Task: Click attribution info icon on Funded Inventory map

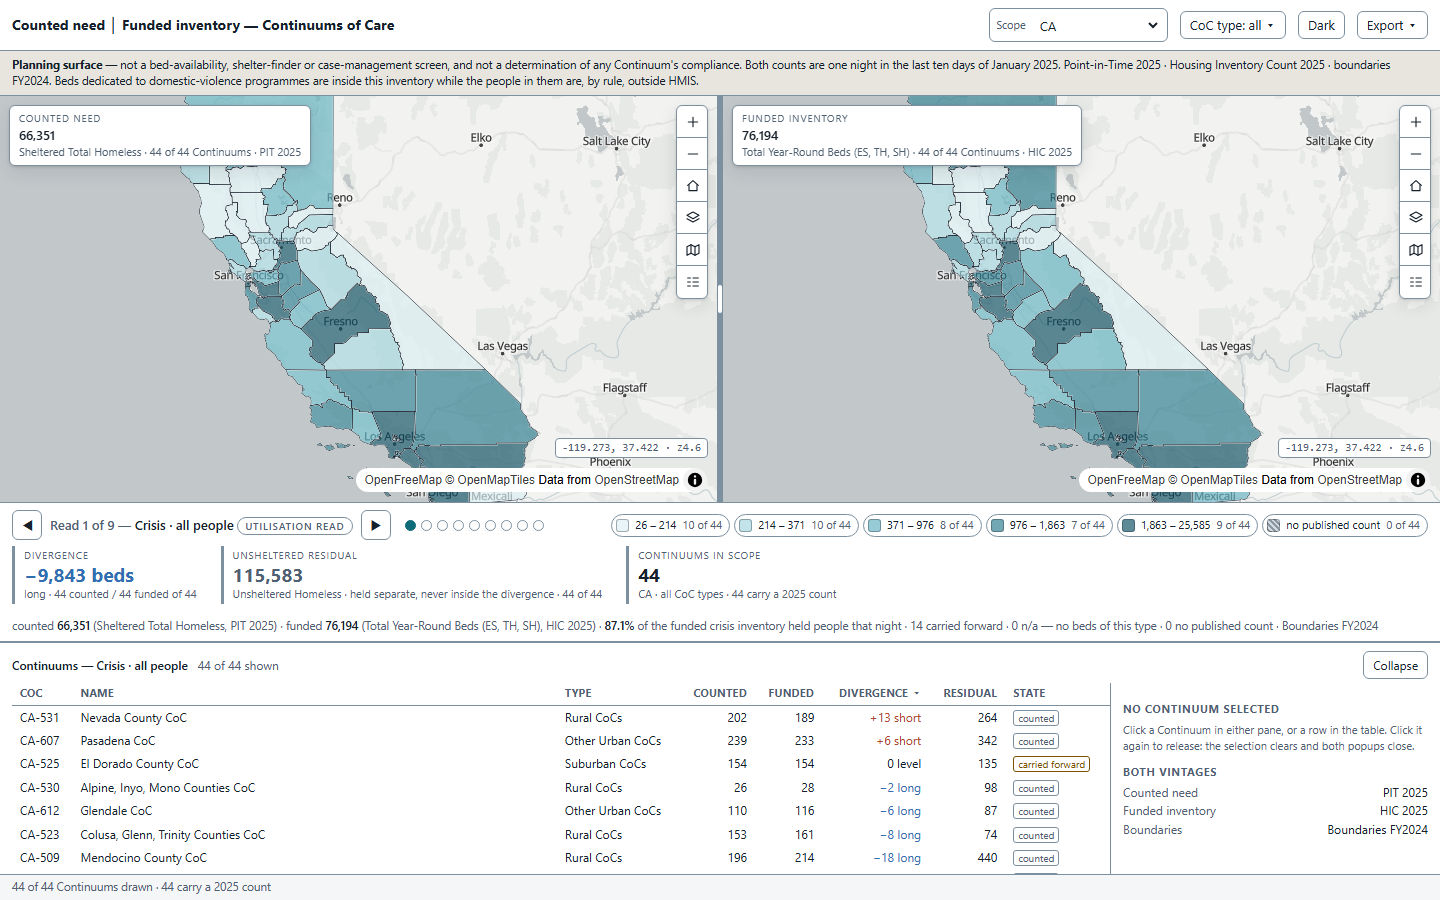Action: tap(1418, 480)
